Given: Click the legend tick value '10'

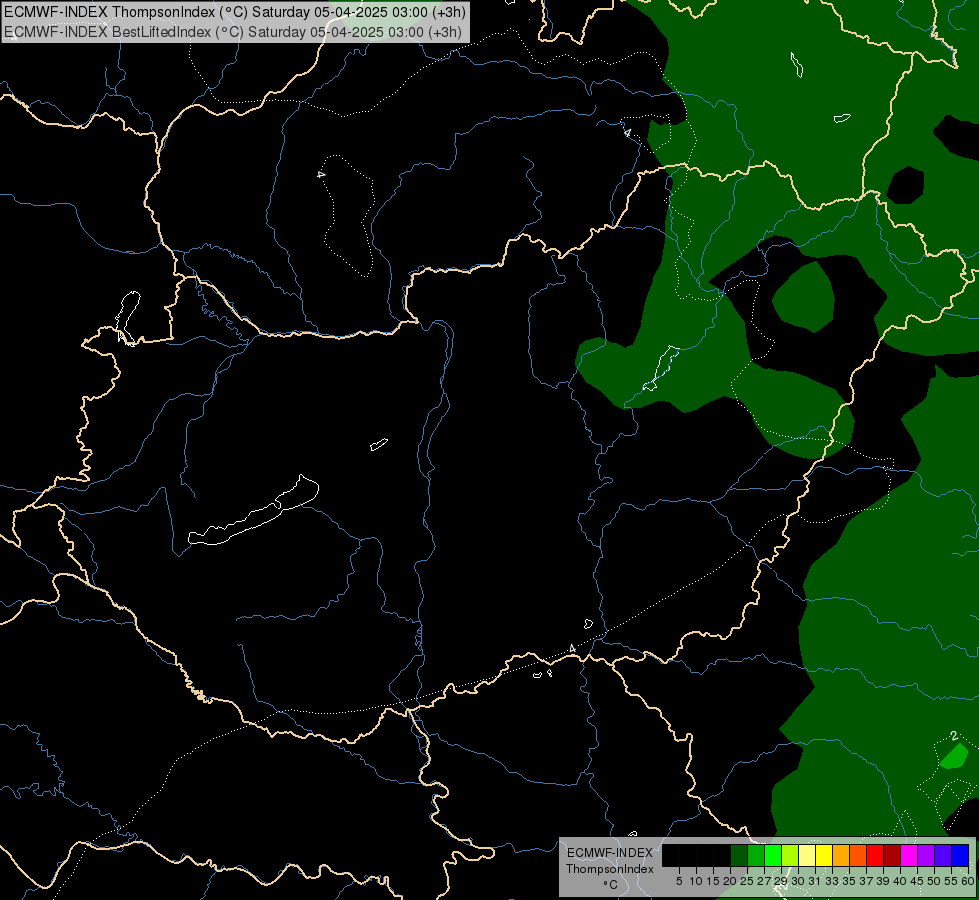Looking at the screenshot, I should pos(696,881).
